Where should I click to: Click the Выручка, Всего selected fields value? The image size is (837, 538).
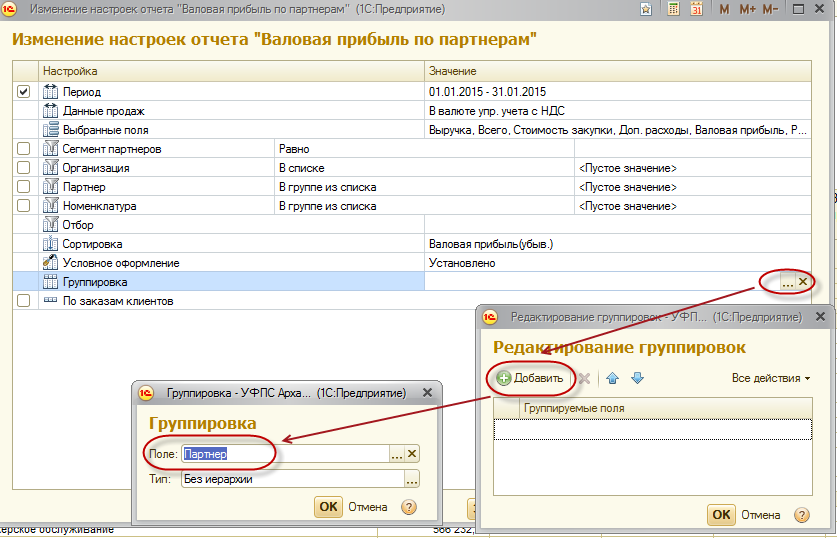tap(618, 130)
